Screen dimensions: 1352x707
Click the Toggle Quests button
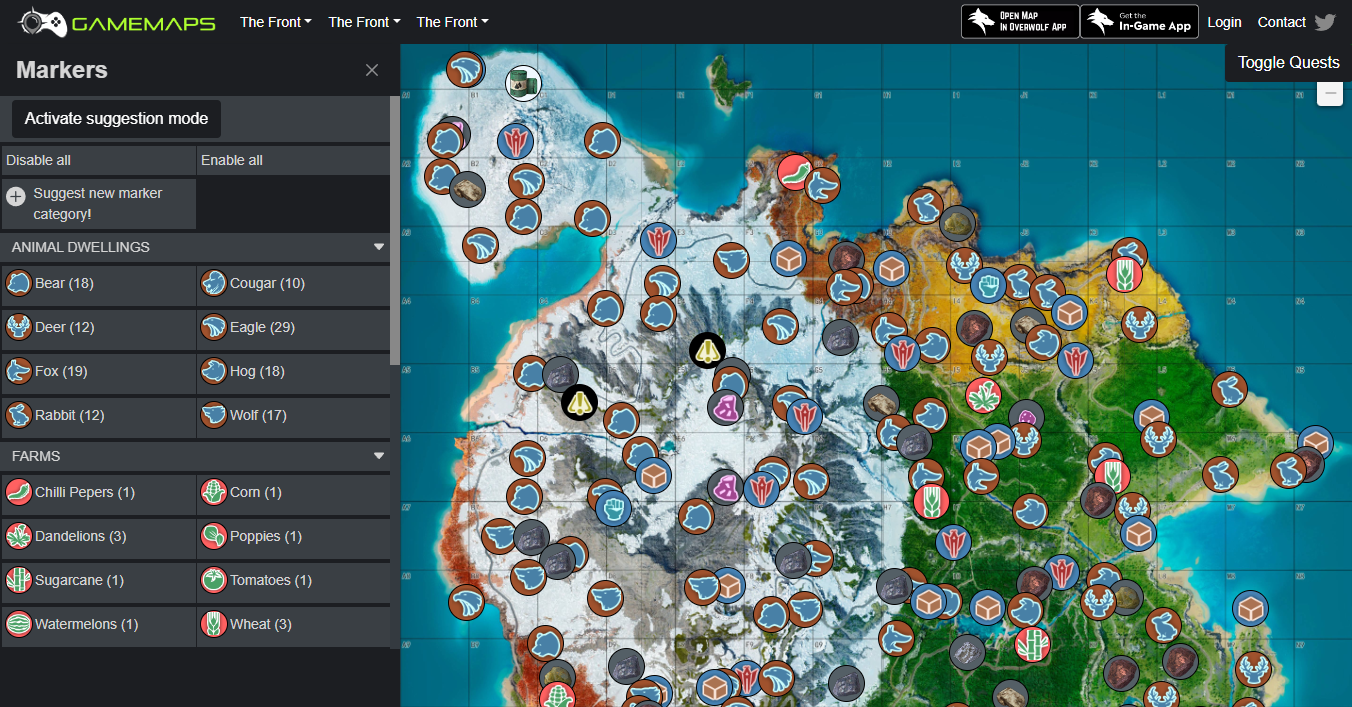pos(1288,62)
